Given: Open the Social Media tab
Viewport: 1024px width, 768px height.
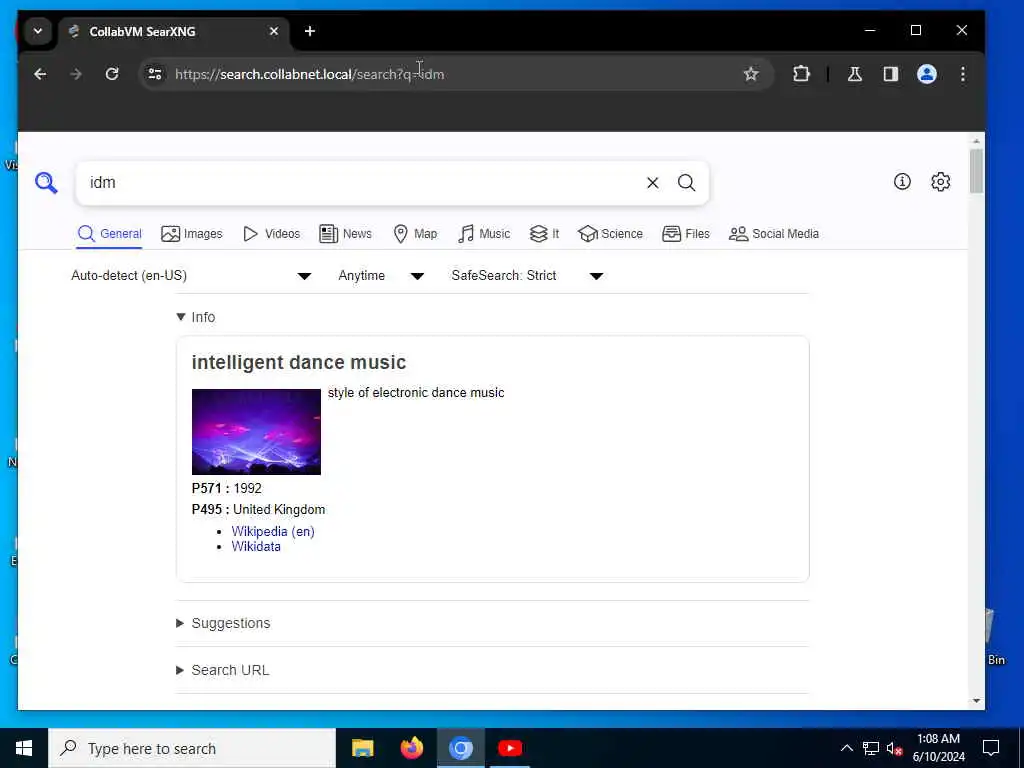Looking at the screenshot, I should pyautogui.click(x=774, y=234).
